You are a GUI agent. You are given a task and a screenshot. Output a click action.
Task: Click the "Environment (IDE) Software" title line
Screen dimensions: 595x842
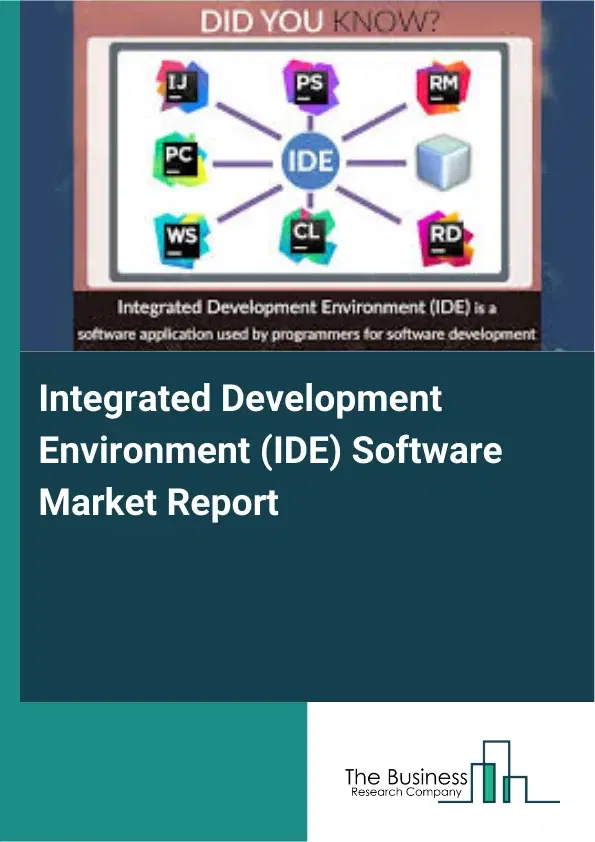coord(271,450)
